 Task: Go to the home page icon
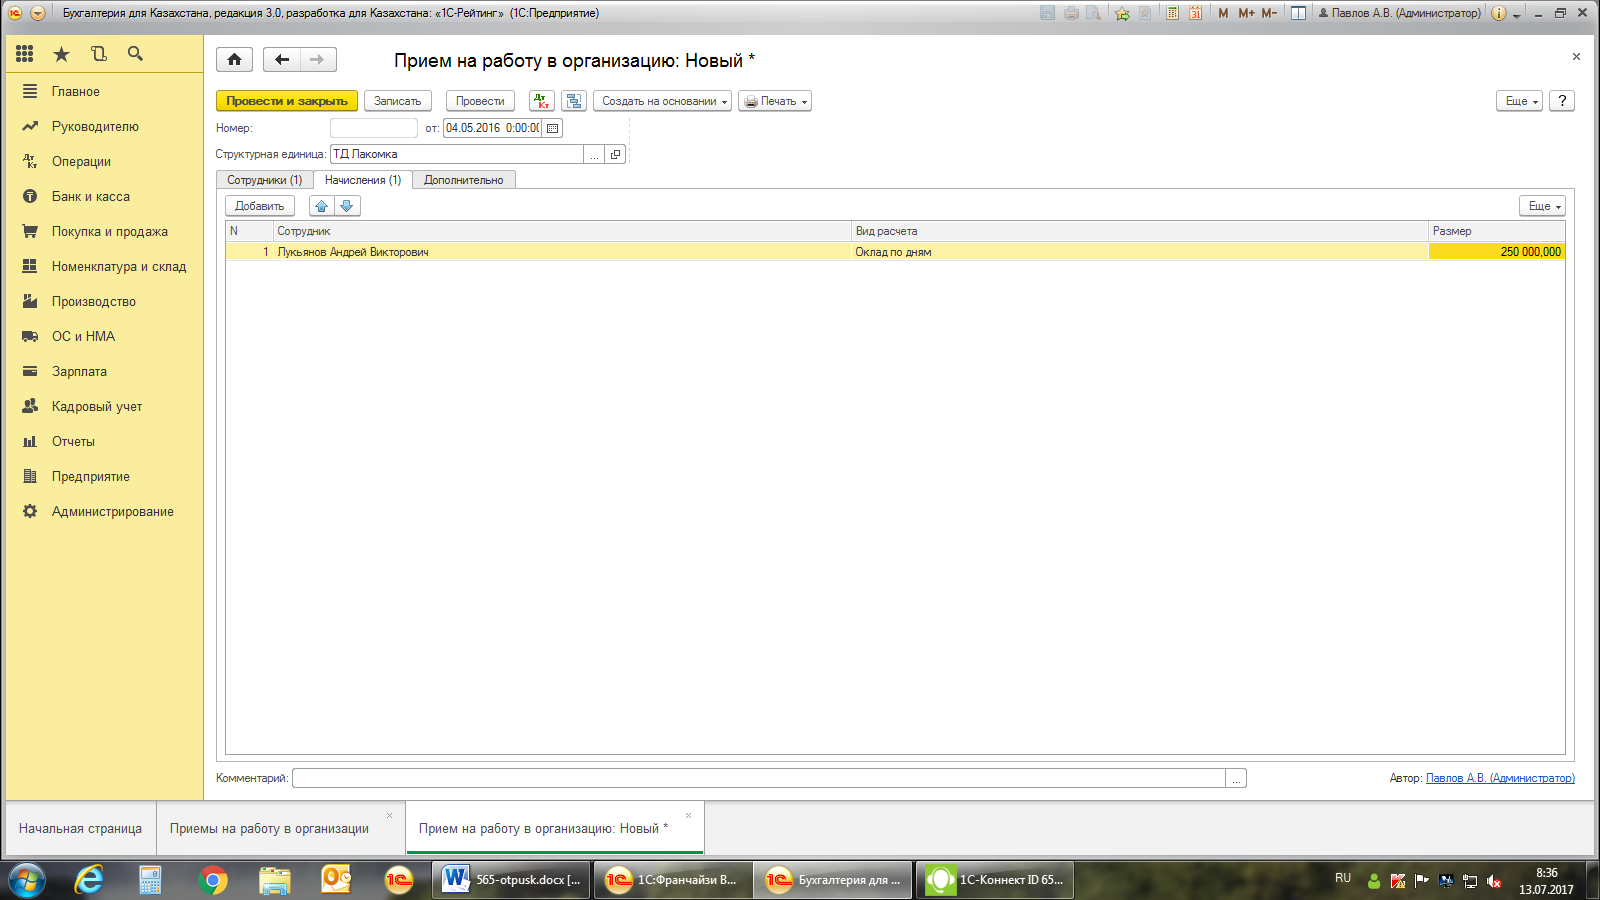click(234, 60)
